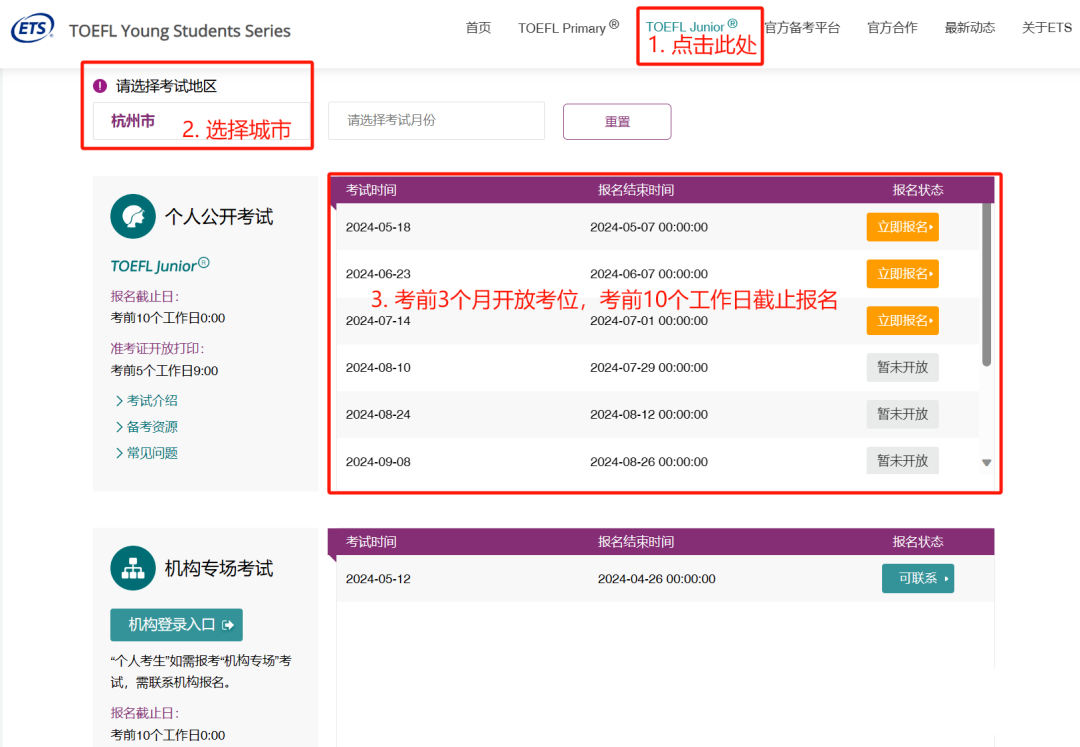Screen dimensions: 1080x747
Task: Click the scrollbar down arrow in test table
Action: (986, 463)
